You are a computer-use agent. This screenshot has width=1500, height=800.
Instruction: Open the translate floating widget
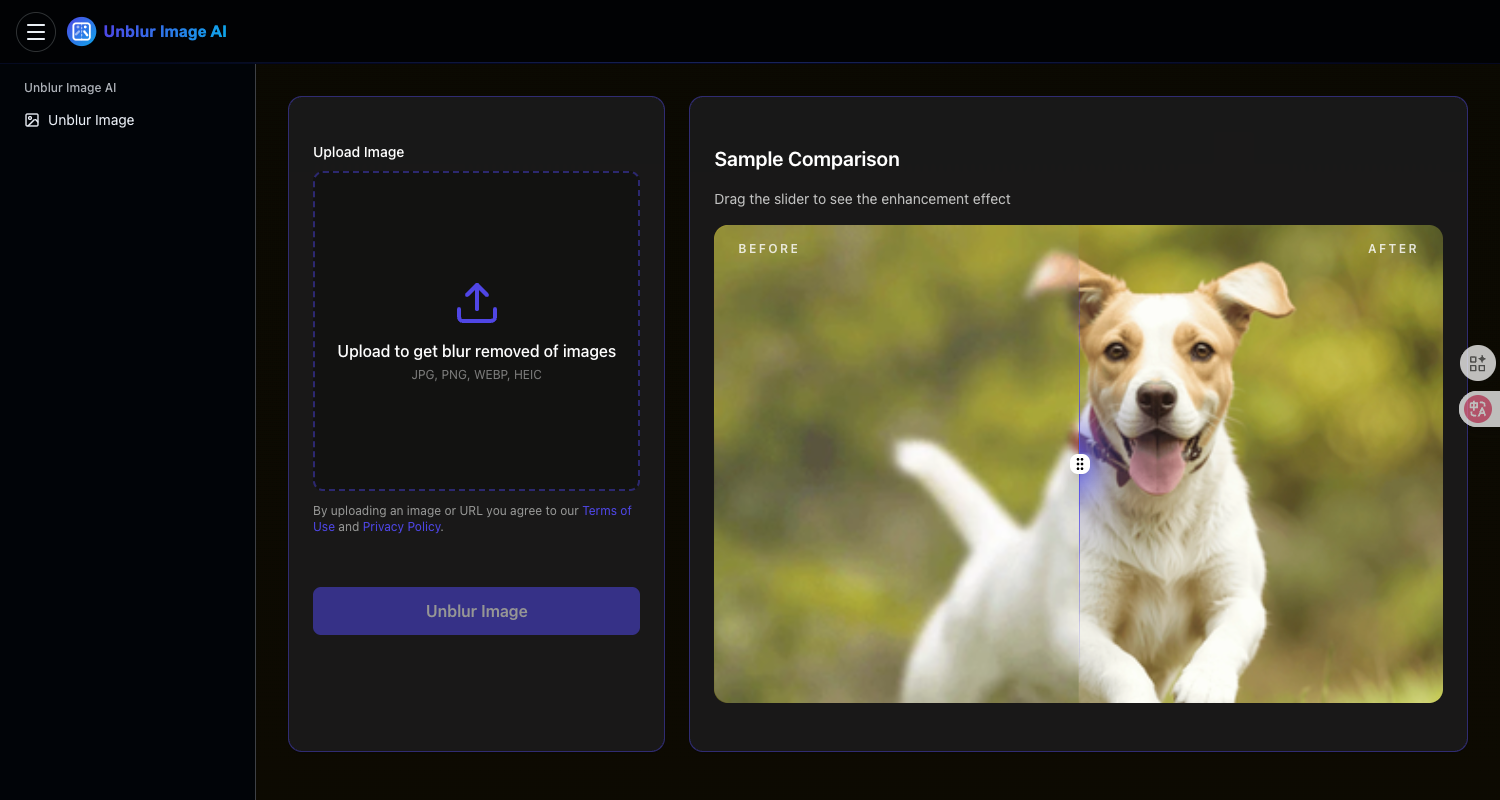[x=1477, y=408]
